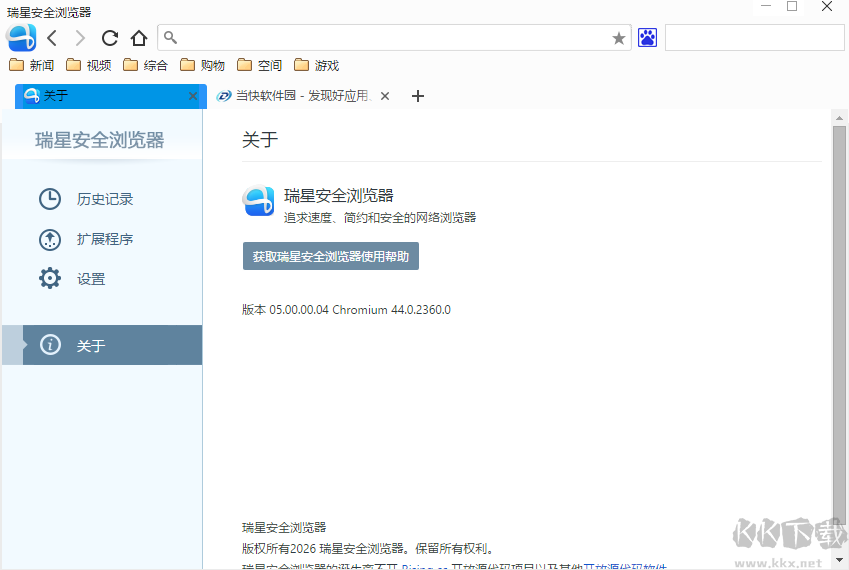The image size is (849, 570).
Task: Focus the address bar field
Action: pyautogui.click(x=394, y=37)
